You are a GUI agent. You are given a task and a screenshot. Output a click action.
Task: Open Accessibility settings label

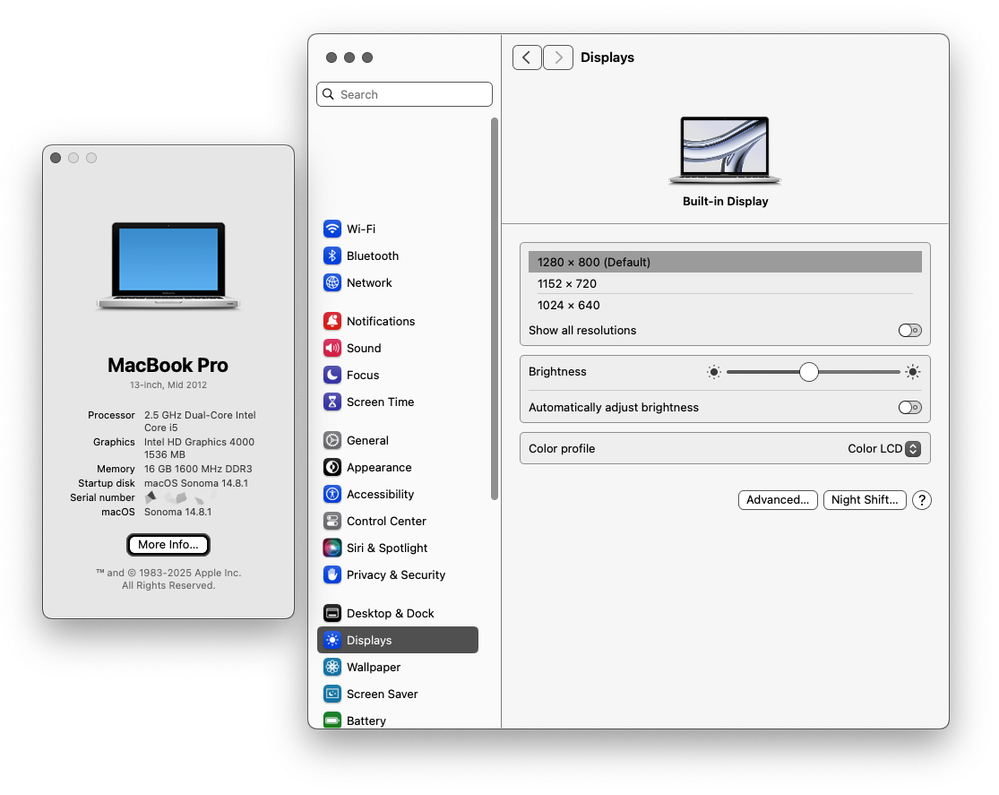380,494
